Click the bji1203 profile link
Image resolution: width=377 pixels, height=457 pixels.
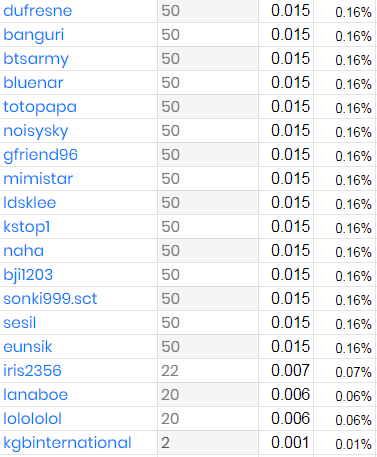click(x=28, y=275)
